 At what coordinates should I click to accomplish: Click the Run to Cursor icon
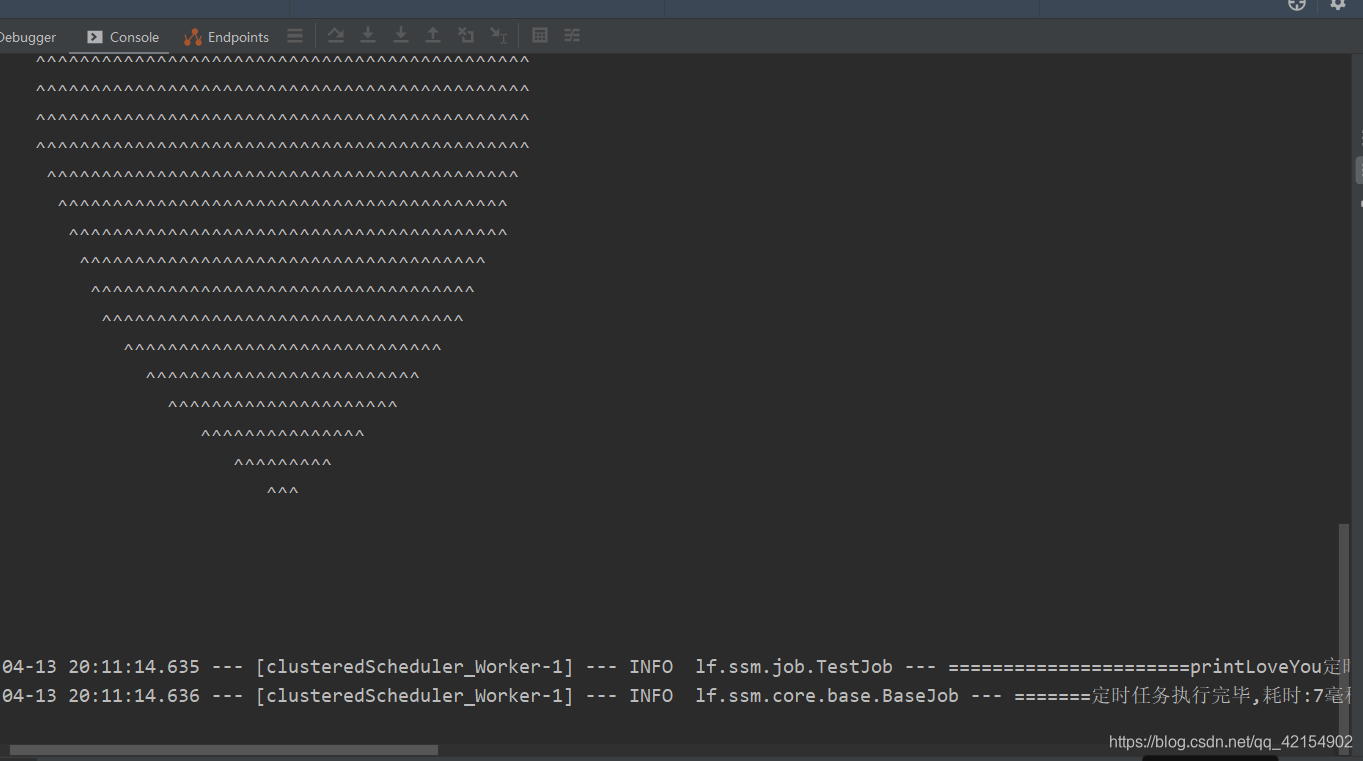499,36
